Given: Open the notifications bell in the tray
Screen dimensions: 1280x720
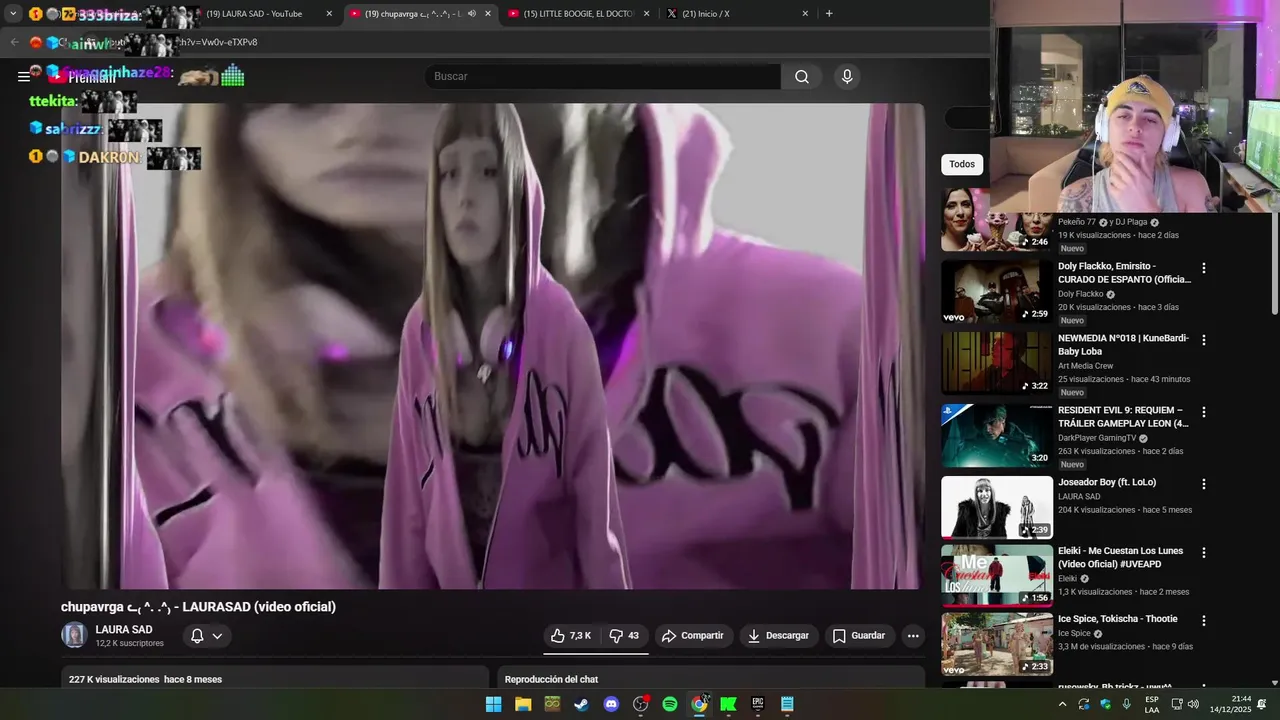Looking at the screenshot, I should (1262, 704).
